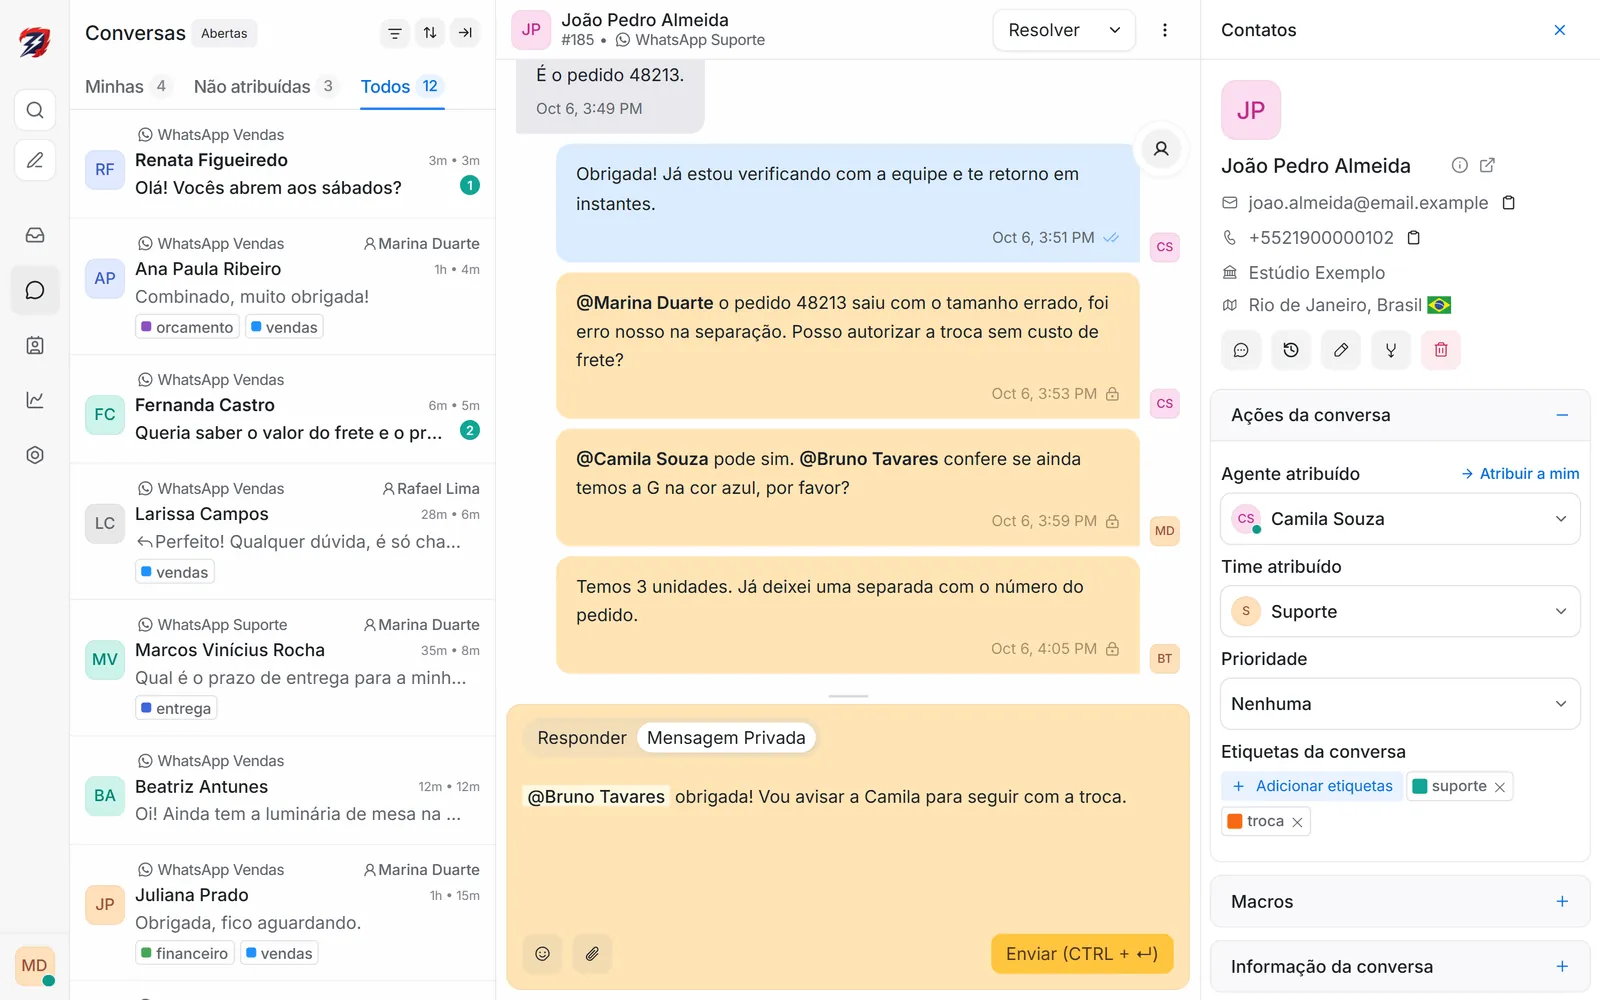Edit the contact details with pencil icon

(x=1341, y=350)
